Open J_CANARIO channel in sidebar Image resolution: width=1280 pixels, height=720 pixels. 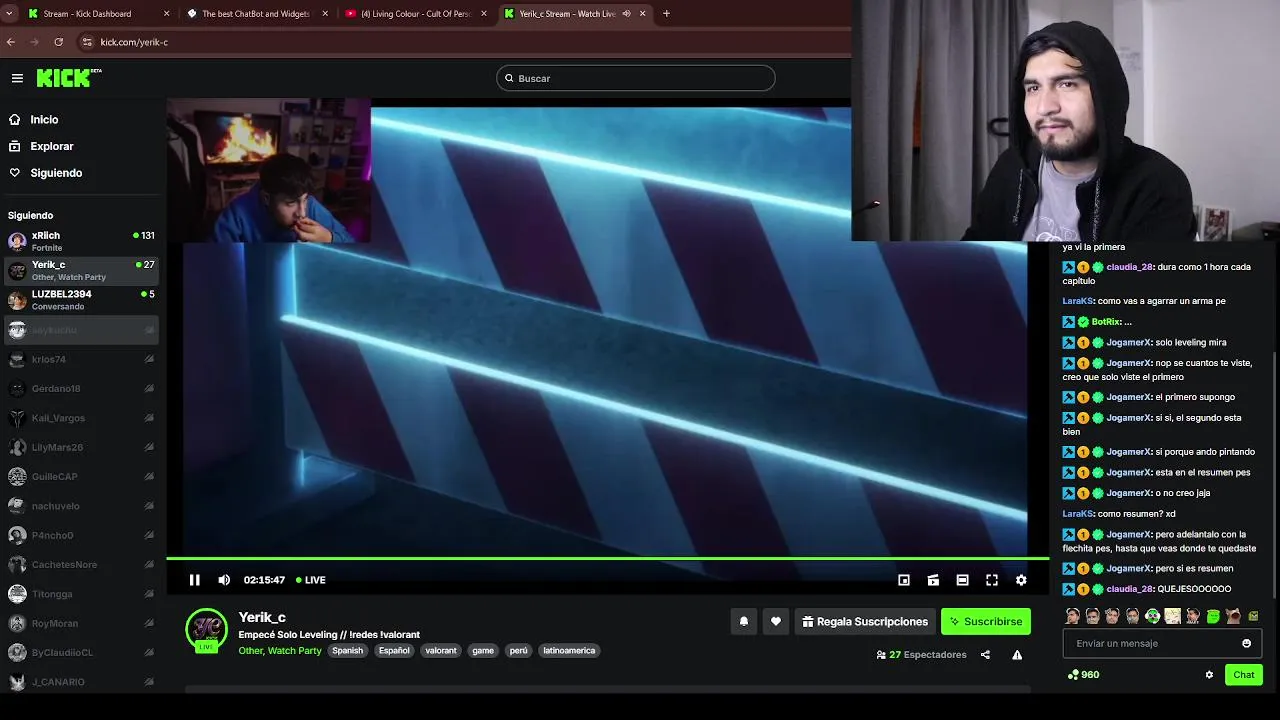click(x=82, y=682)
